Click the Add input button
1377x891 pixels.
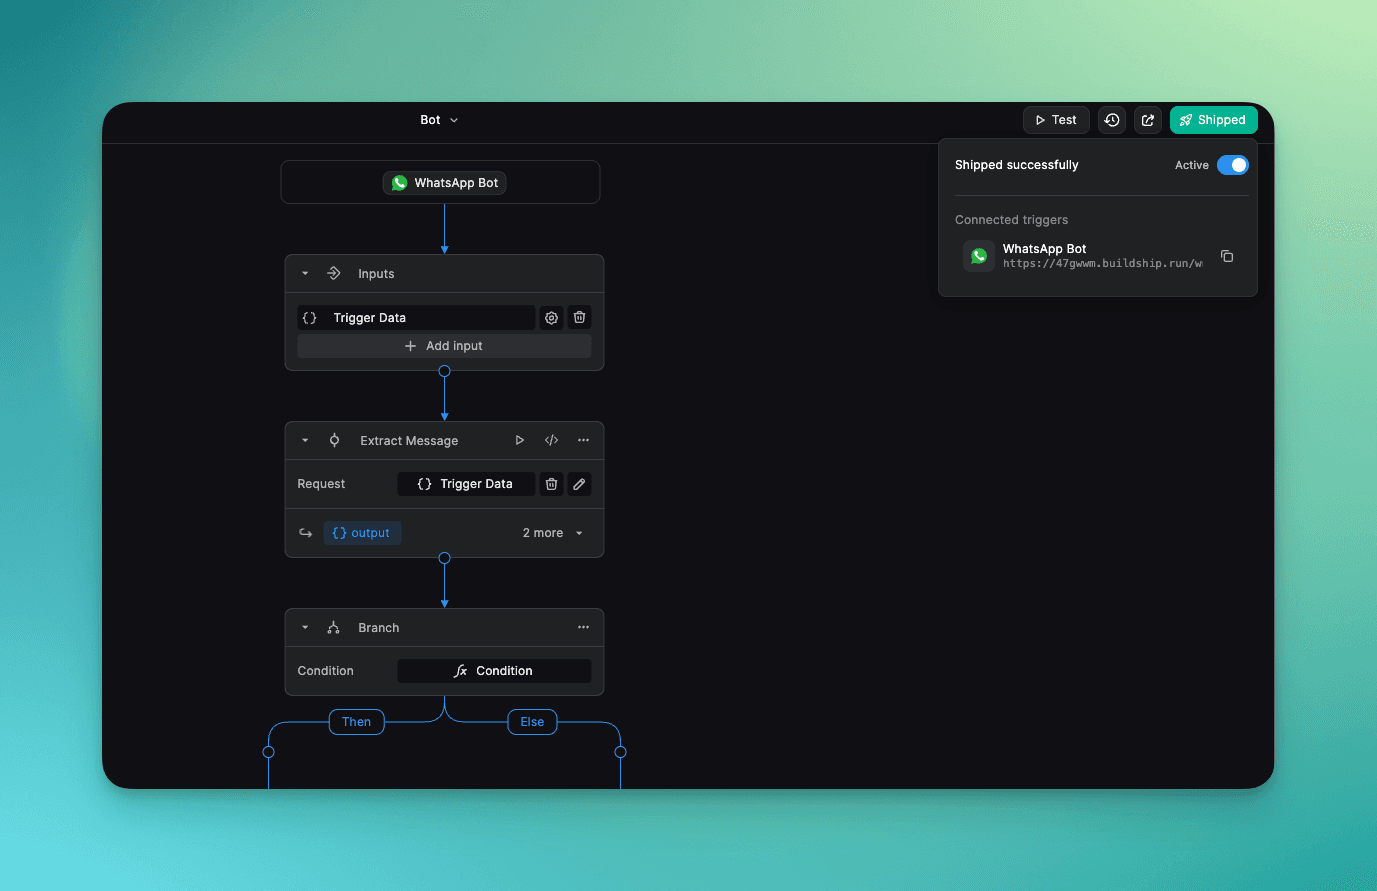tap(444, 346)
